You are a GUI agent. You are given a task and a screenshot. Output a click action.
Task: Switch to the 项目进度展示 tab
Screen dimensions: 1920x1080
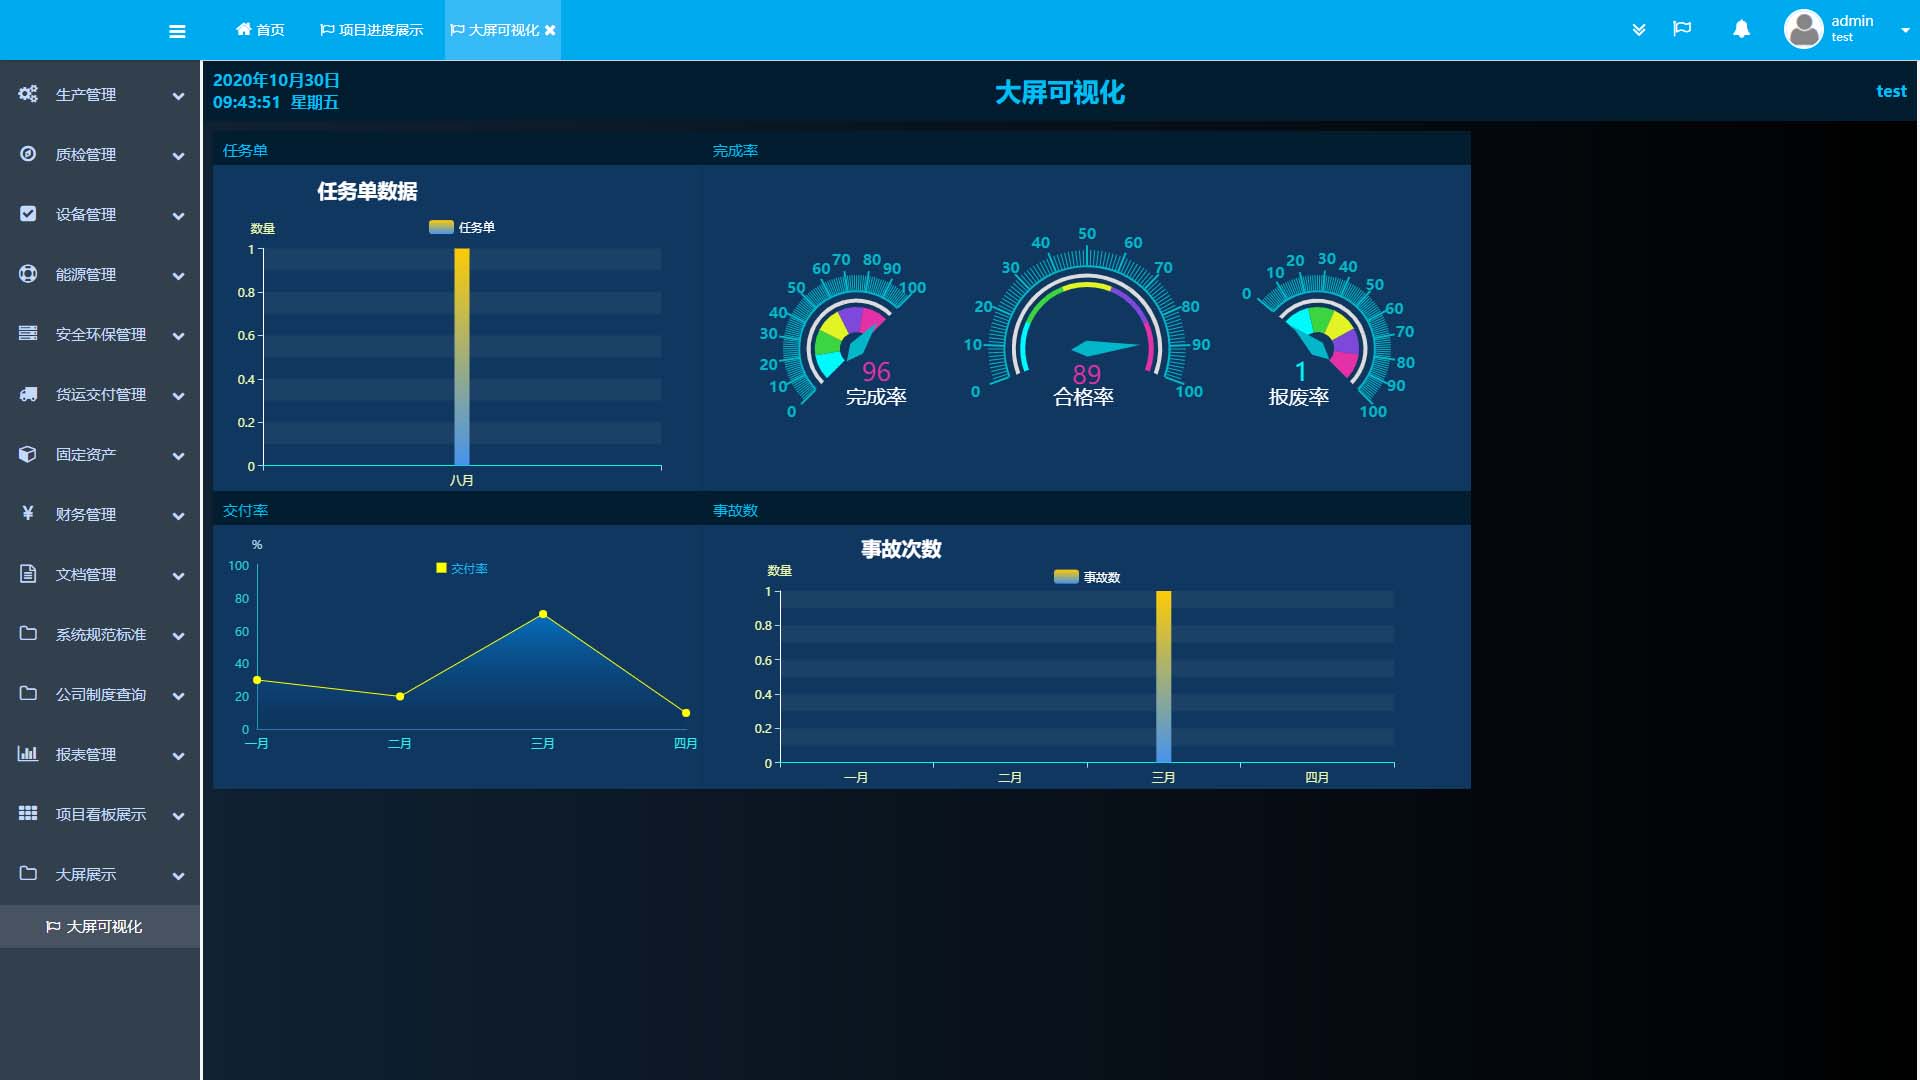(x=371, y=30)
